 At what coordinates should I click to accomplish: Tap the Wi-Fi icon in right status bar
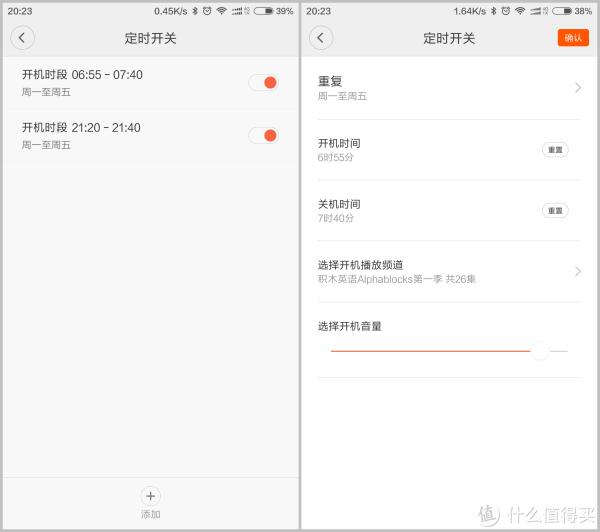point(520,11)
